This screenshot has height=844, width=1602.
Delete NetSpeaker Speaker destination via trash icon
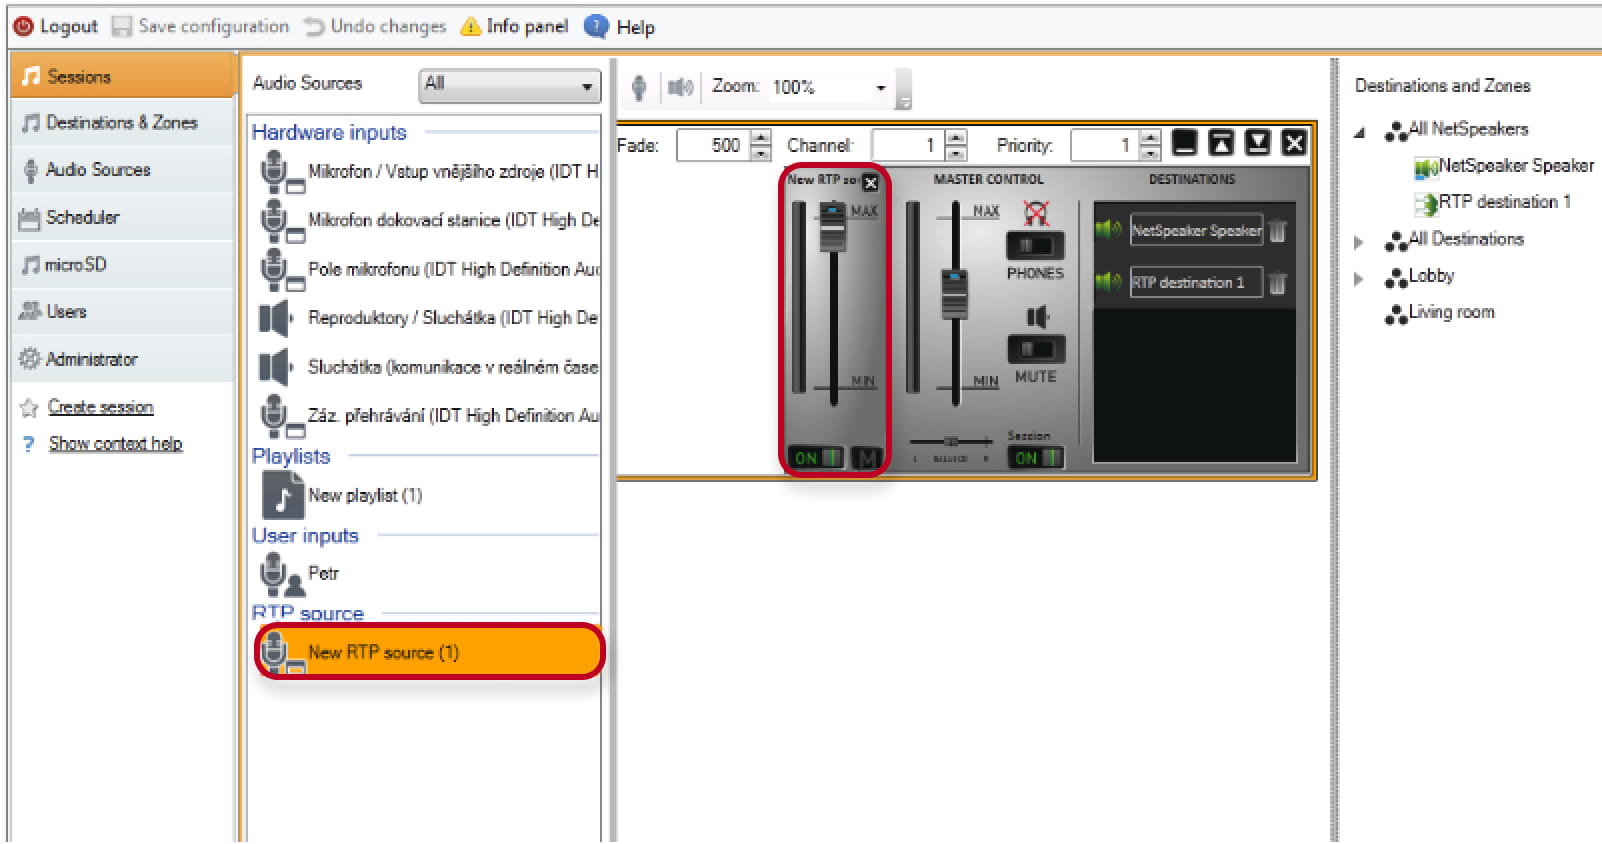coord(1278,231)
